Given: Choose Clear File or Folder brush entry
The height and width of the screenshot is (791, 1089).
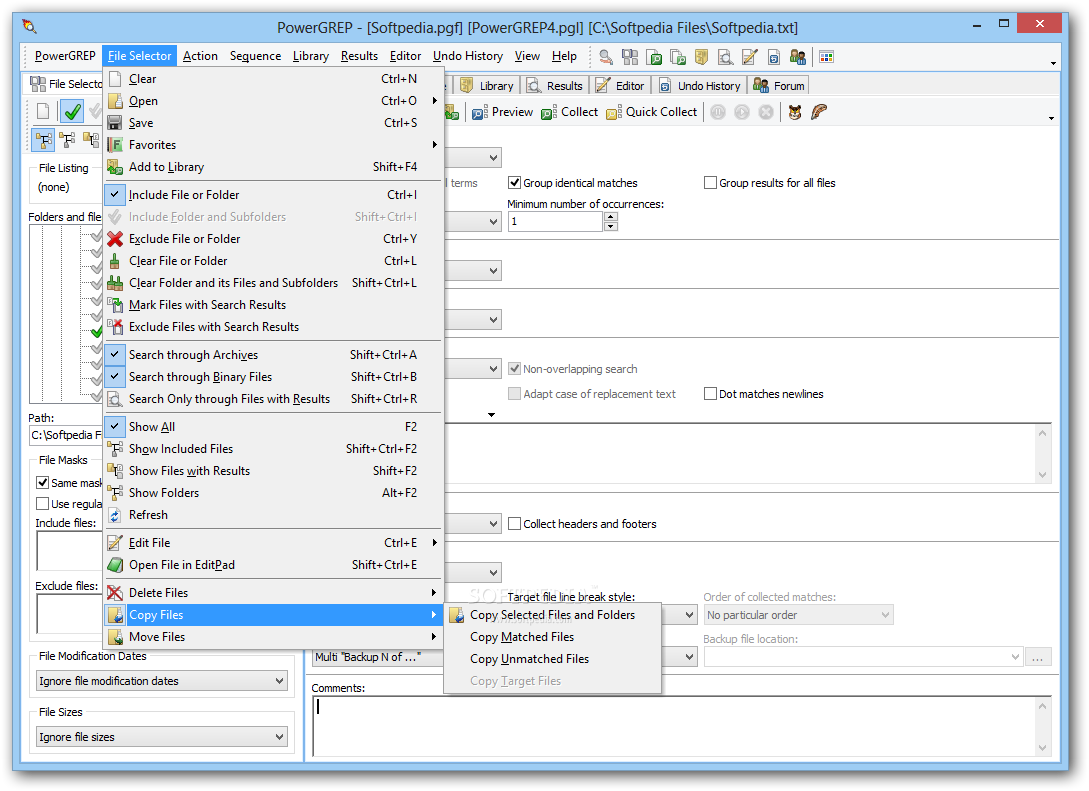Looking at the screenshot, I should point(273,261).
